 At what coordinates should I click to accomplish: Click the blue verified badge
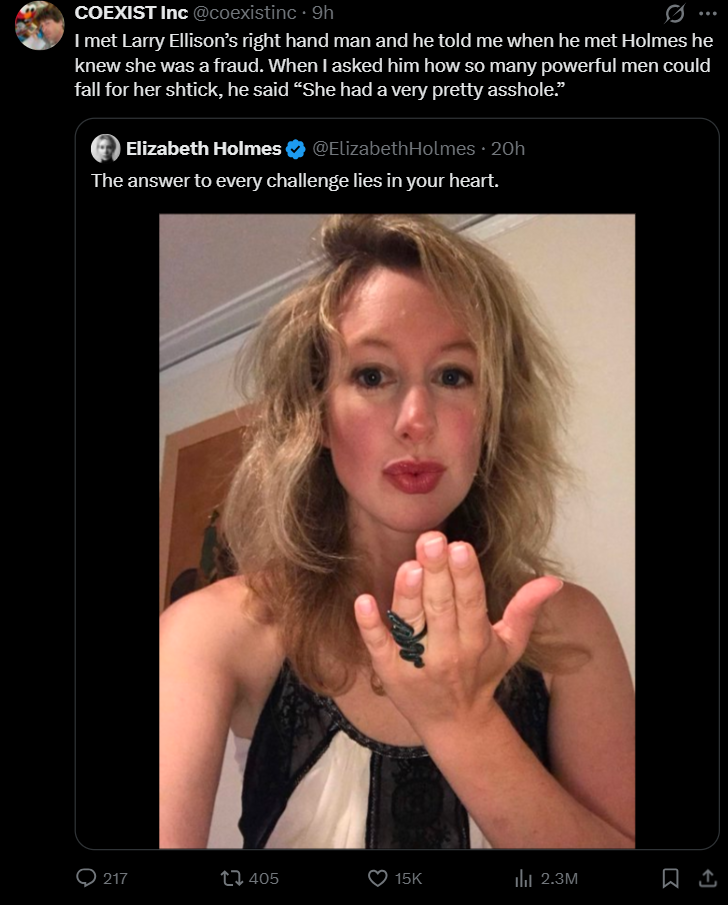click(296, 149)
